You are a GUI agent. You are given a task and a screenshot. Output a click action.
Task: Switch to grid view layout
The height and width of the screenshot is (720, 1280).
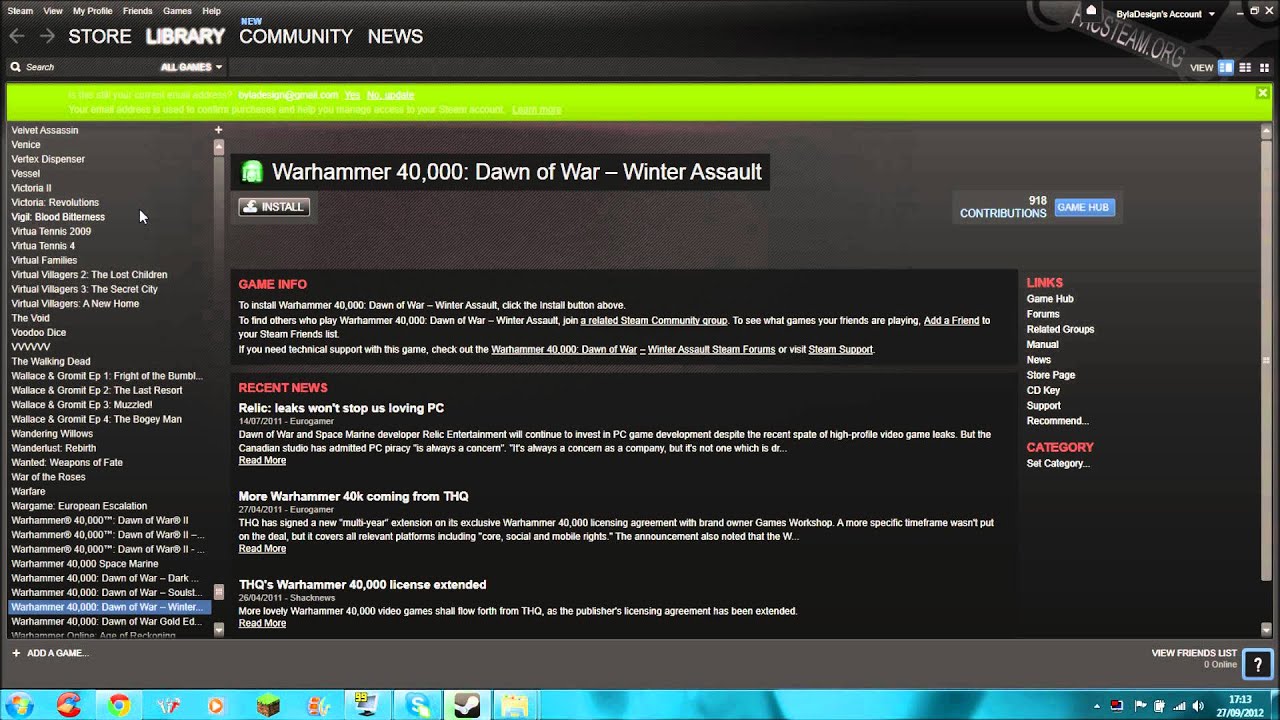(1264, 67)
